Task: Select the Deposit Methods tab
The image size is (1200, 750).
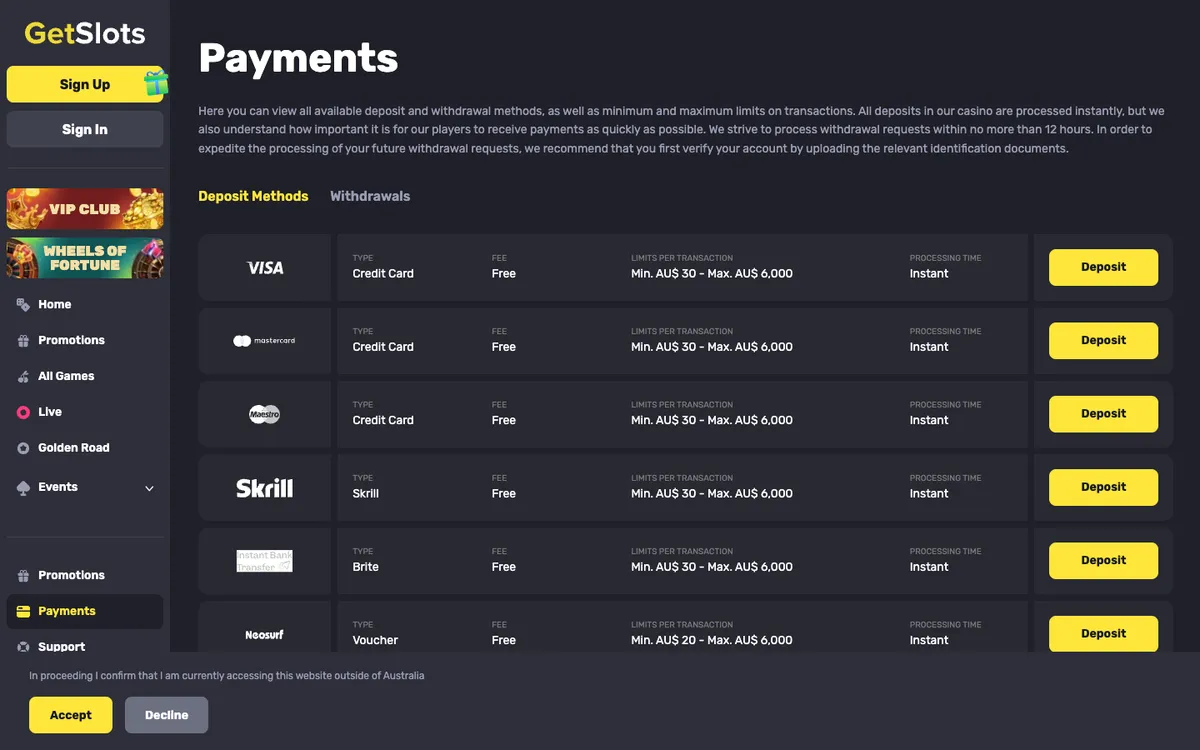Action: pos(253,196)
